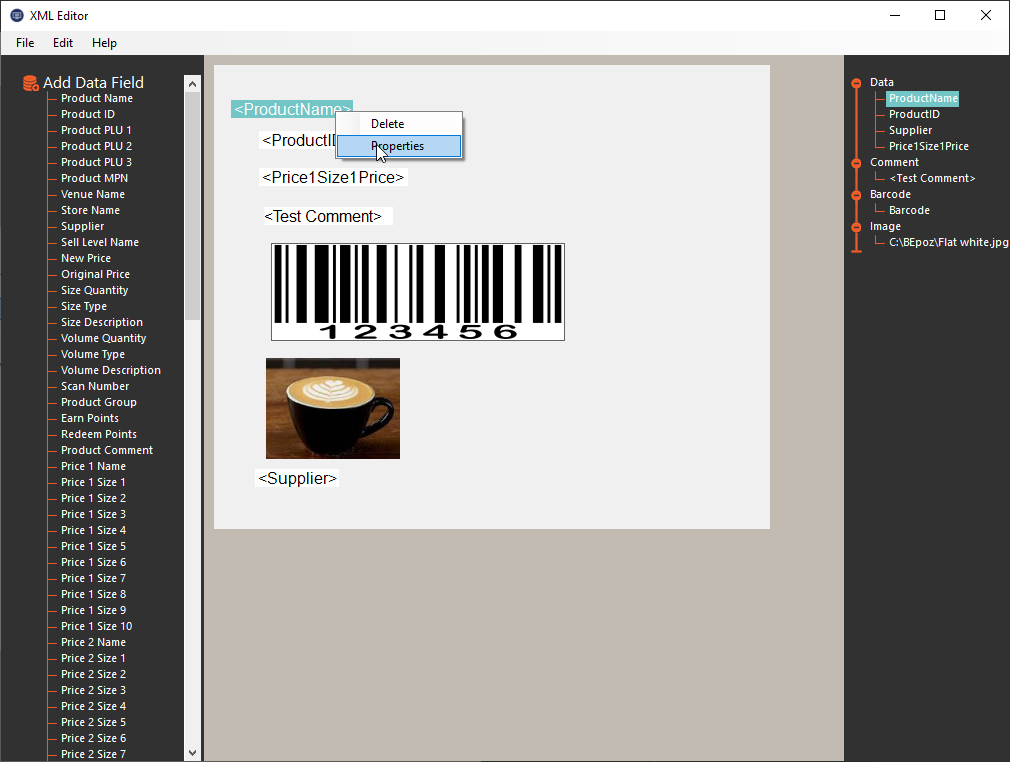Choose Delete from the context menu
The height and width of the screenshot is (762, 1010).
[x=399, y=124]
